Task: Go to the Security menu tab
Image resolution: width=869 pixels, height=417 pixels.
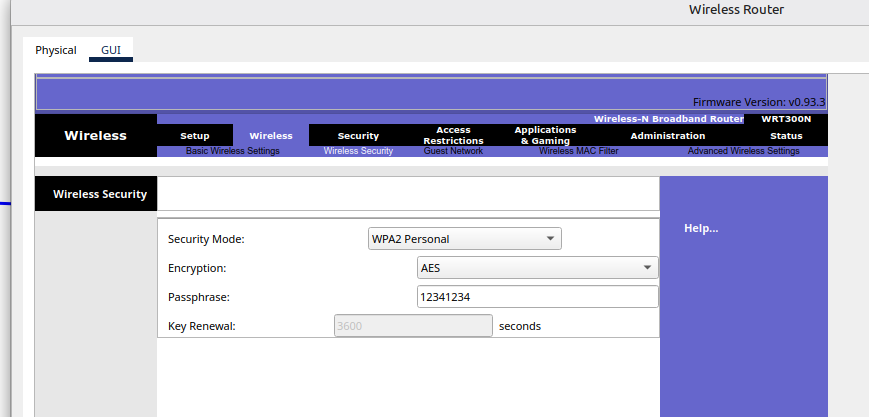Action: pos(358,136)
